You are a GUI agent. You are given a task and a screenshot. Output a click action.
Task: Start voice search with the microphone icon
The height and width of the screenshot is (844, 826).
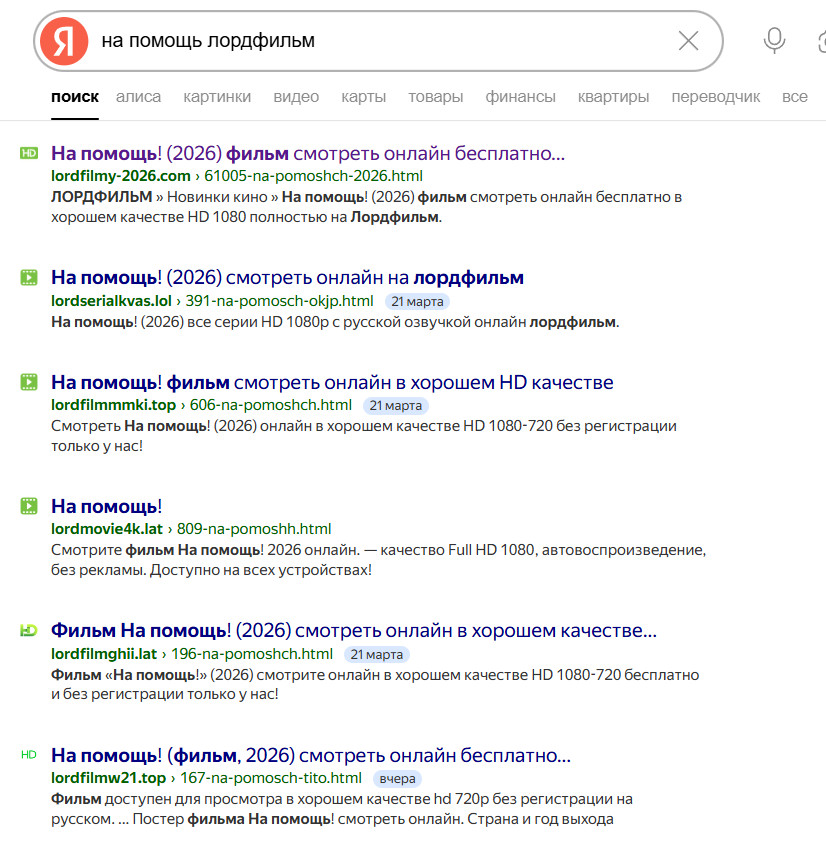pyautogui.click(x=774, y=41)
